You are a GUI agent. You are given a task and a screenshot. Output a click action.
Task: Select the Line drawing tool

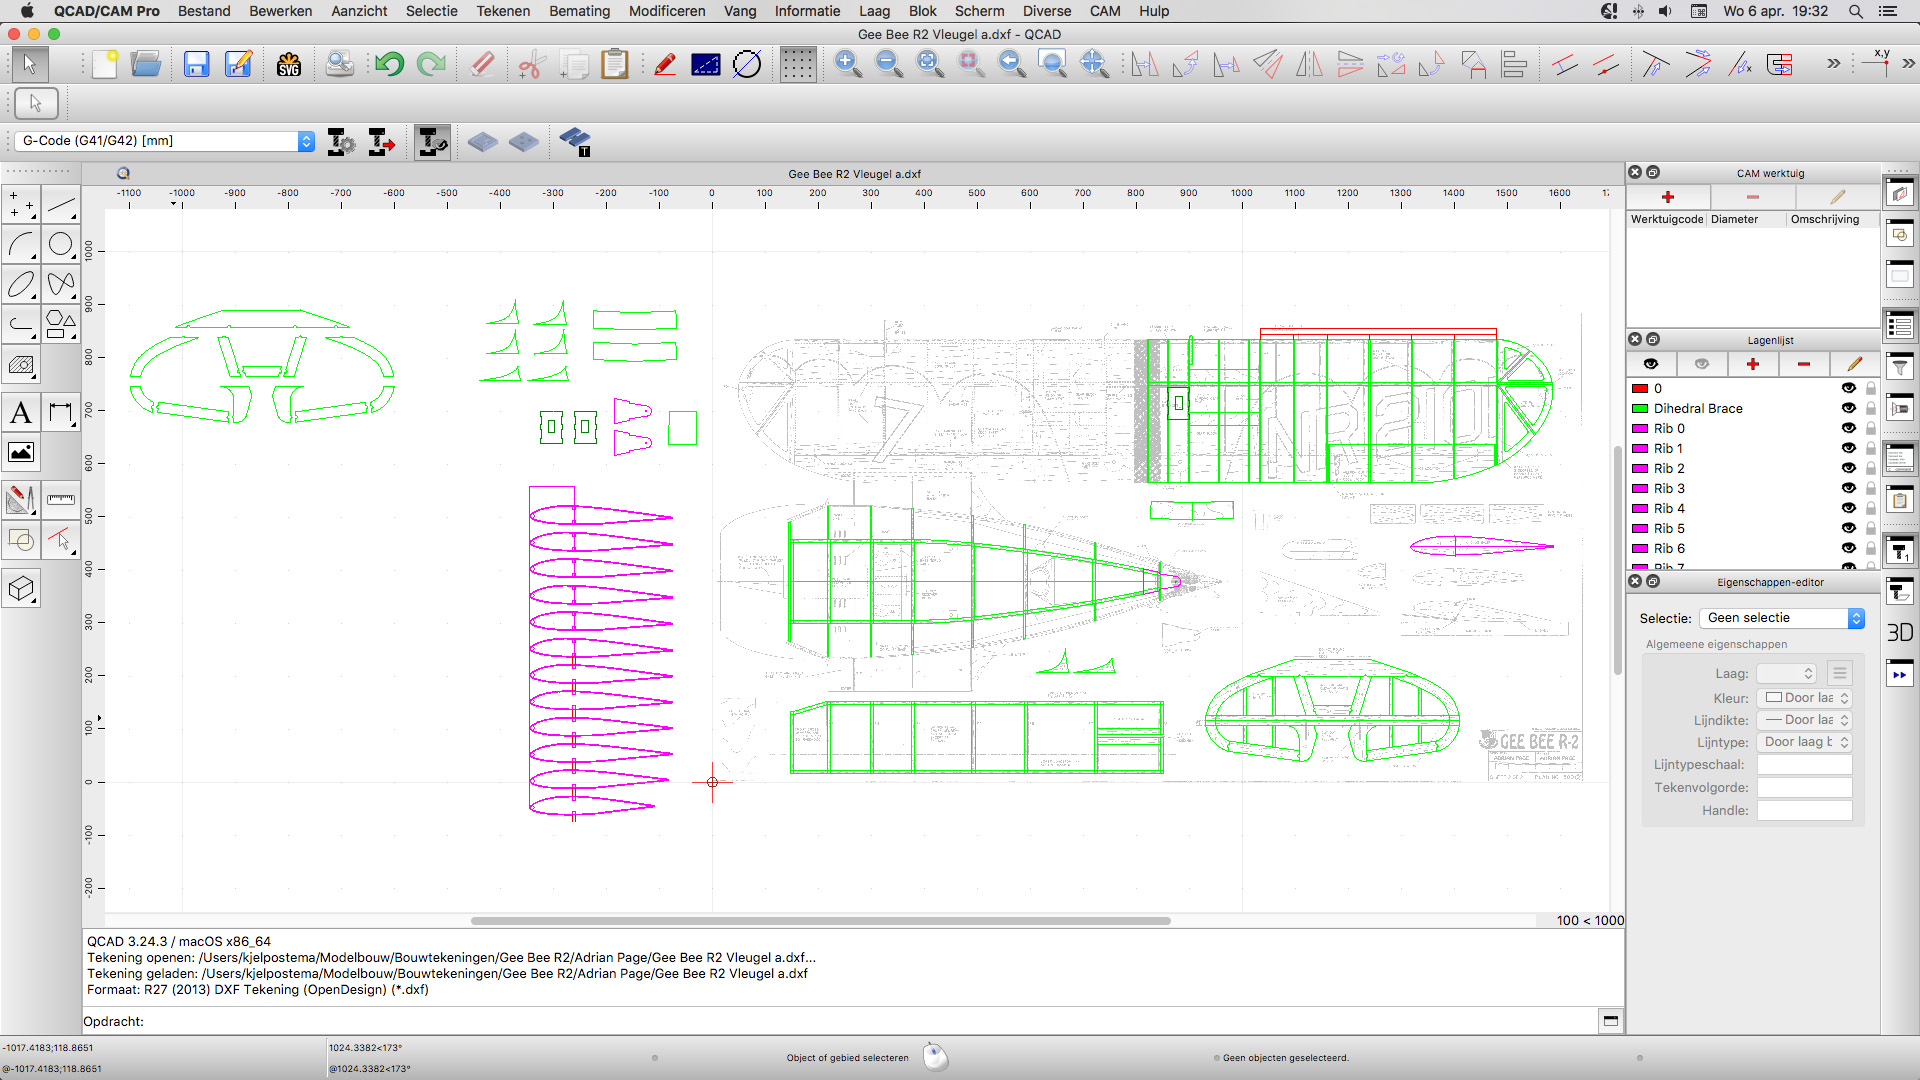point(61,205)
